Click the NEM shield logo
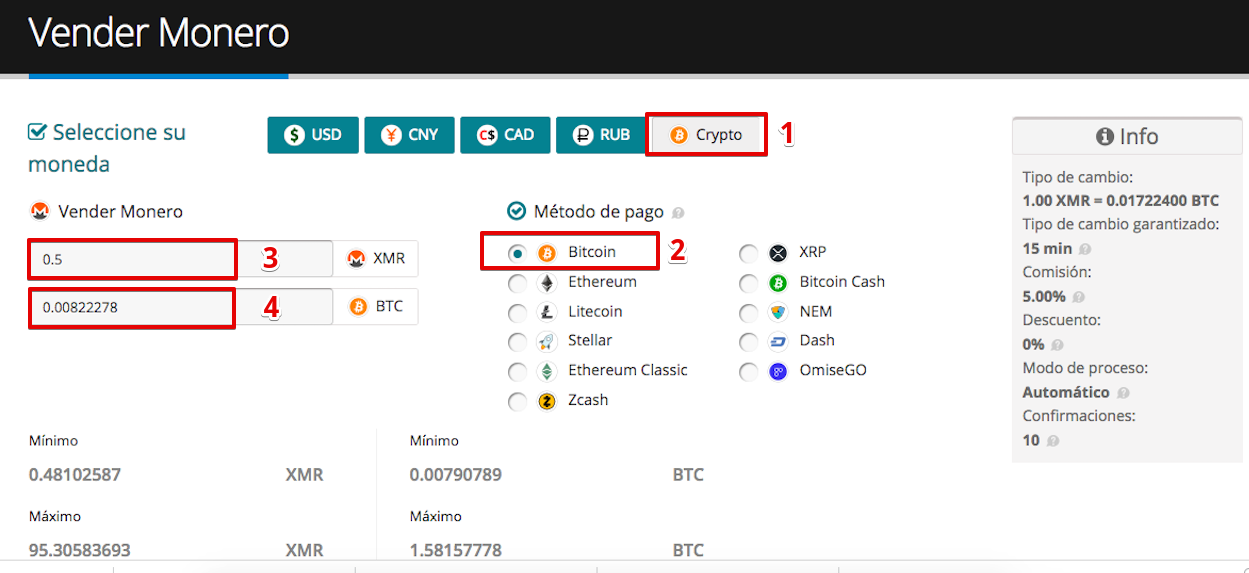Screen dimensions: 1249x573 pos(779,312)
